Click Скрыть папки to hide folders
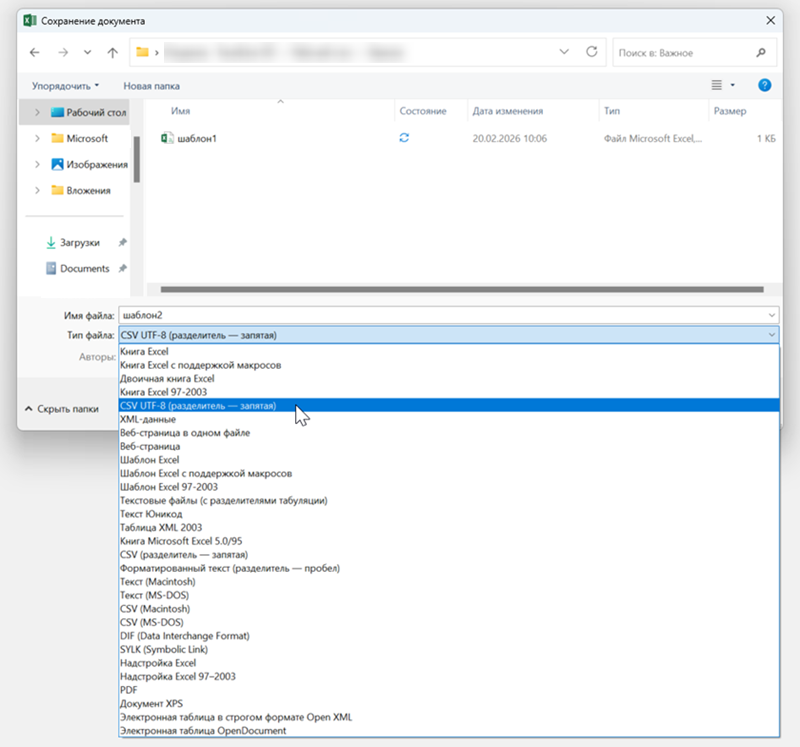 tap(61, 409)
